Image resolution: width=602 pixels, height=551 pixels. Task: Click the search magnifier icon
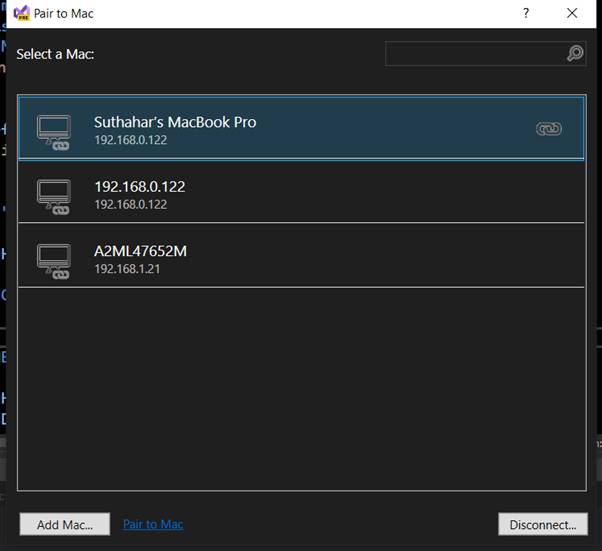575,53
